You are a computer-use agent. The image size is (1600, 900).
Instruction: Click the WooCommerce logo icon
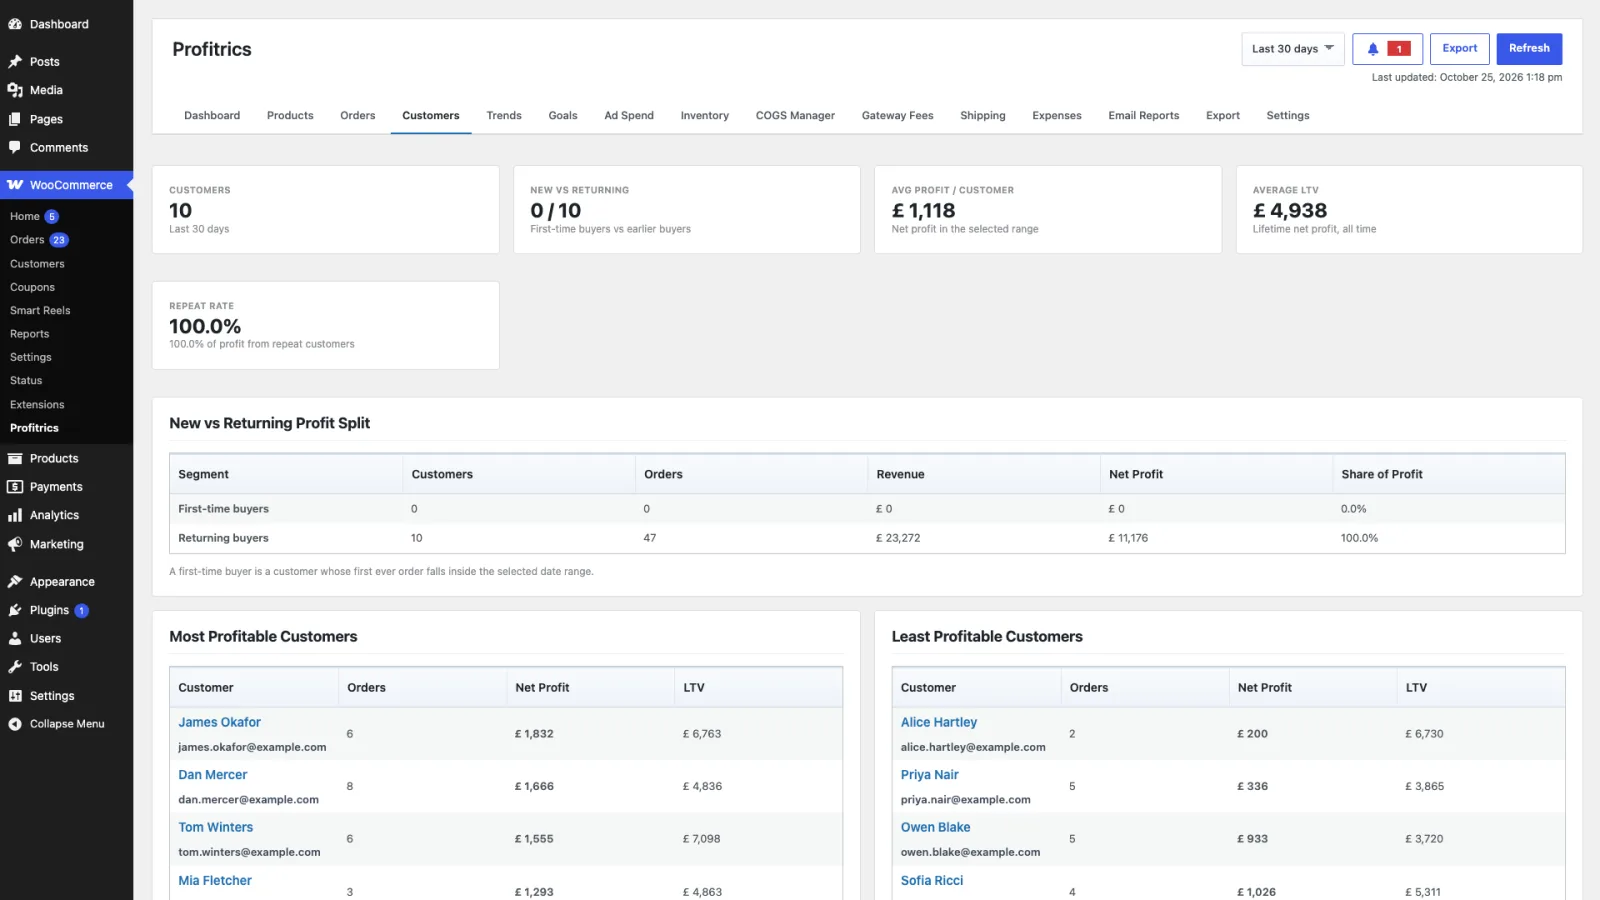tap(15, 185)
